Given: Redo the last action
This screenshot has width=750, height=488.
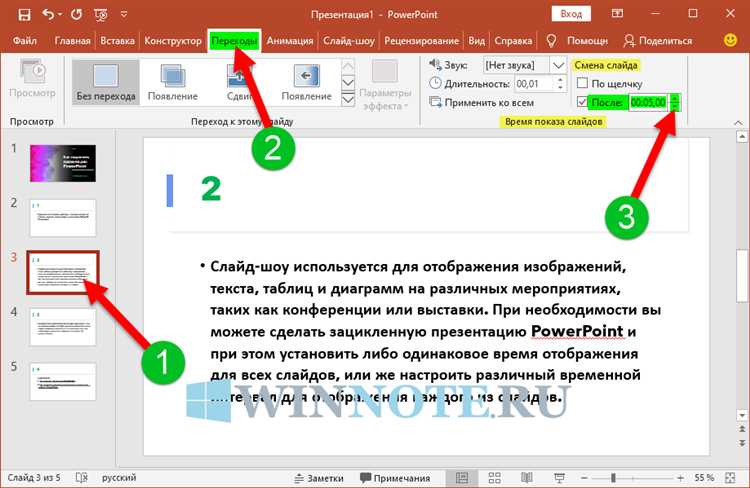Looking at the screenshot, I should tap(76, 15).
